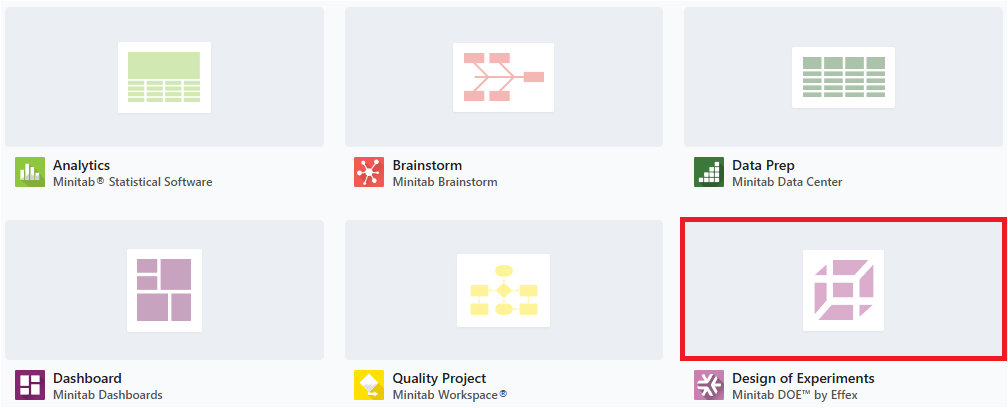This screenshot has height=408, width=1008.
Task: Open the Analytics worksheet thumbnail
Action: pos(164,78)
